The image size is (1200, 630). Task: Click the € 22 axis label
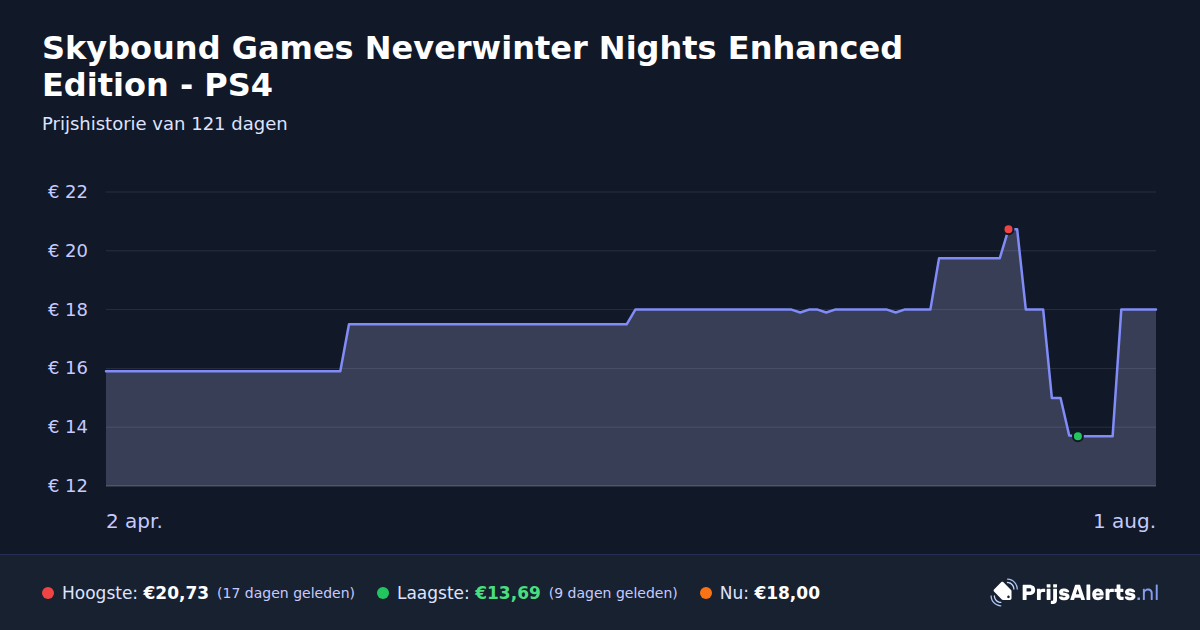point(68,192)
